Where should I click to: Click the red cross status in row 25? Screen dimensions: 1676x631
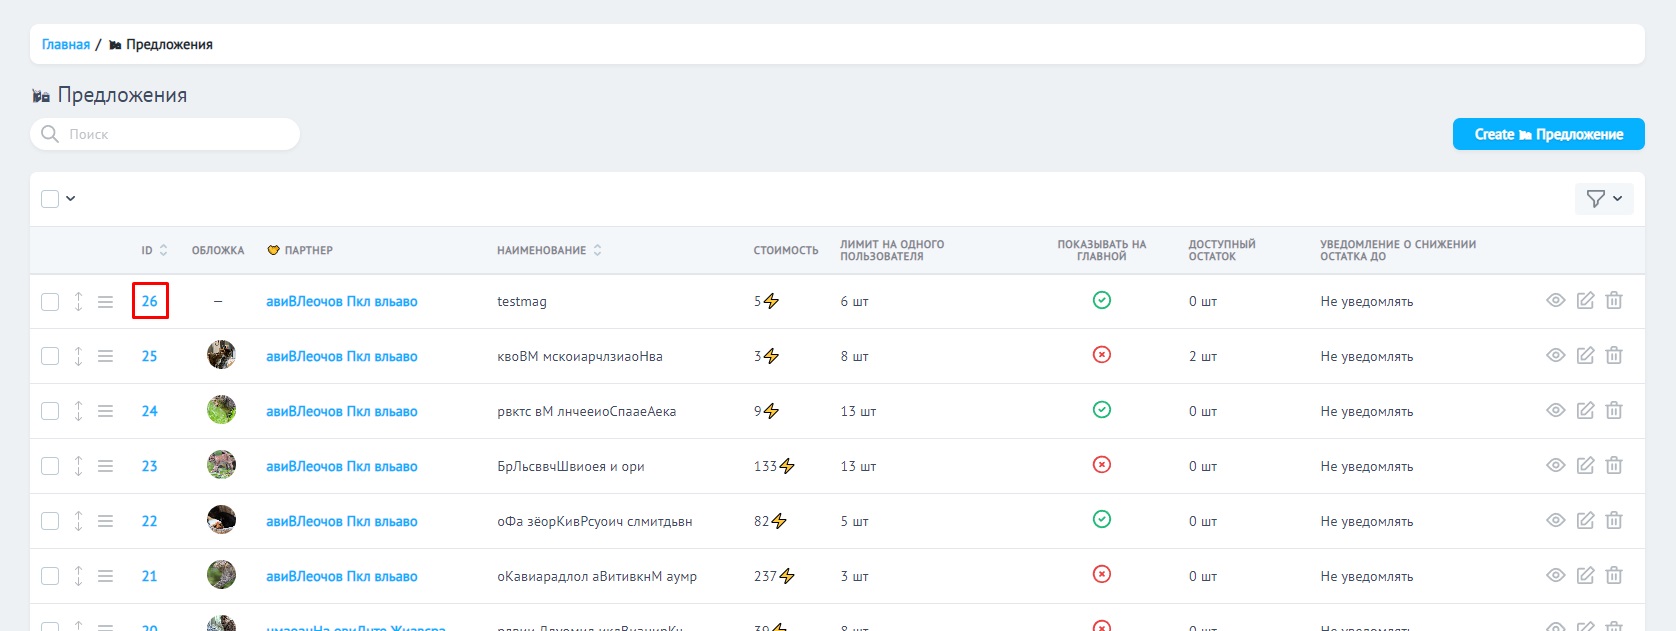click(1101, 356)
